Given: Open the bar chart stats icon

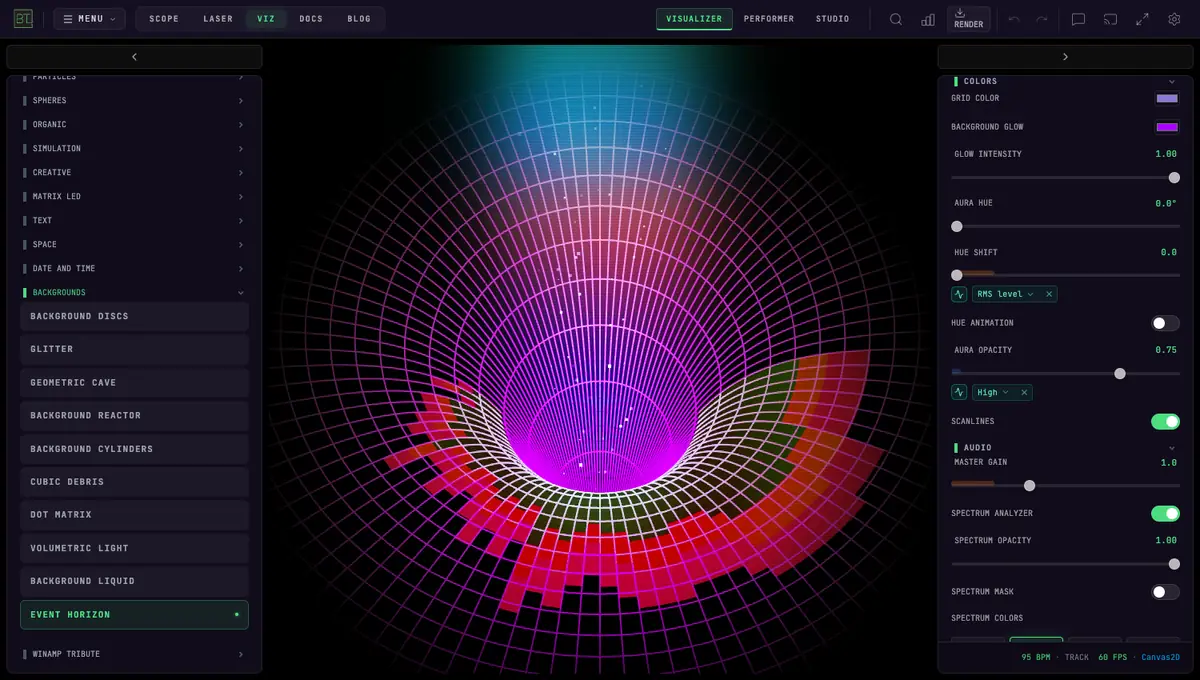Looking at the screenshot, I should point(928,19).
